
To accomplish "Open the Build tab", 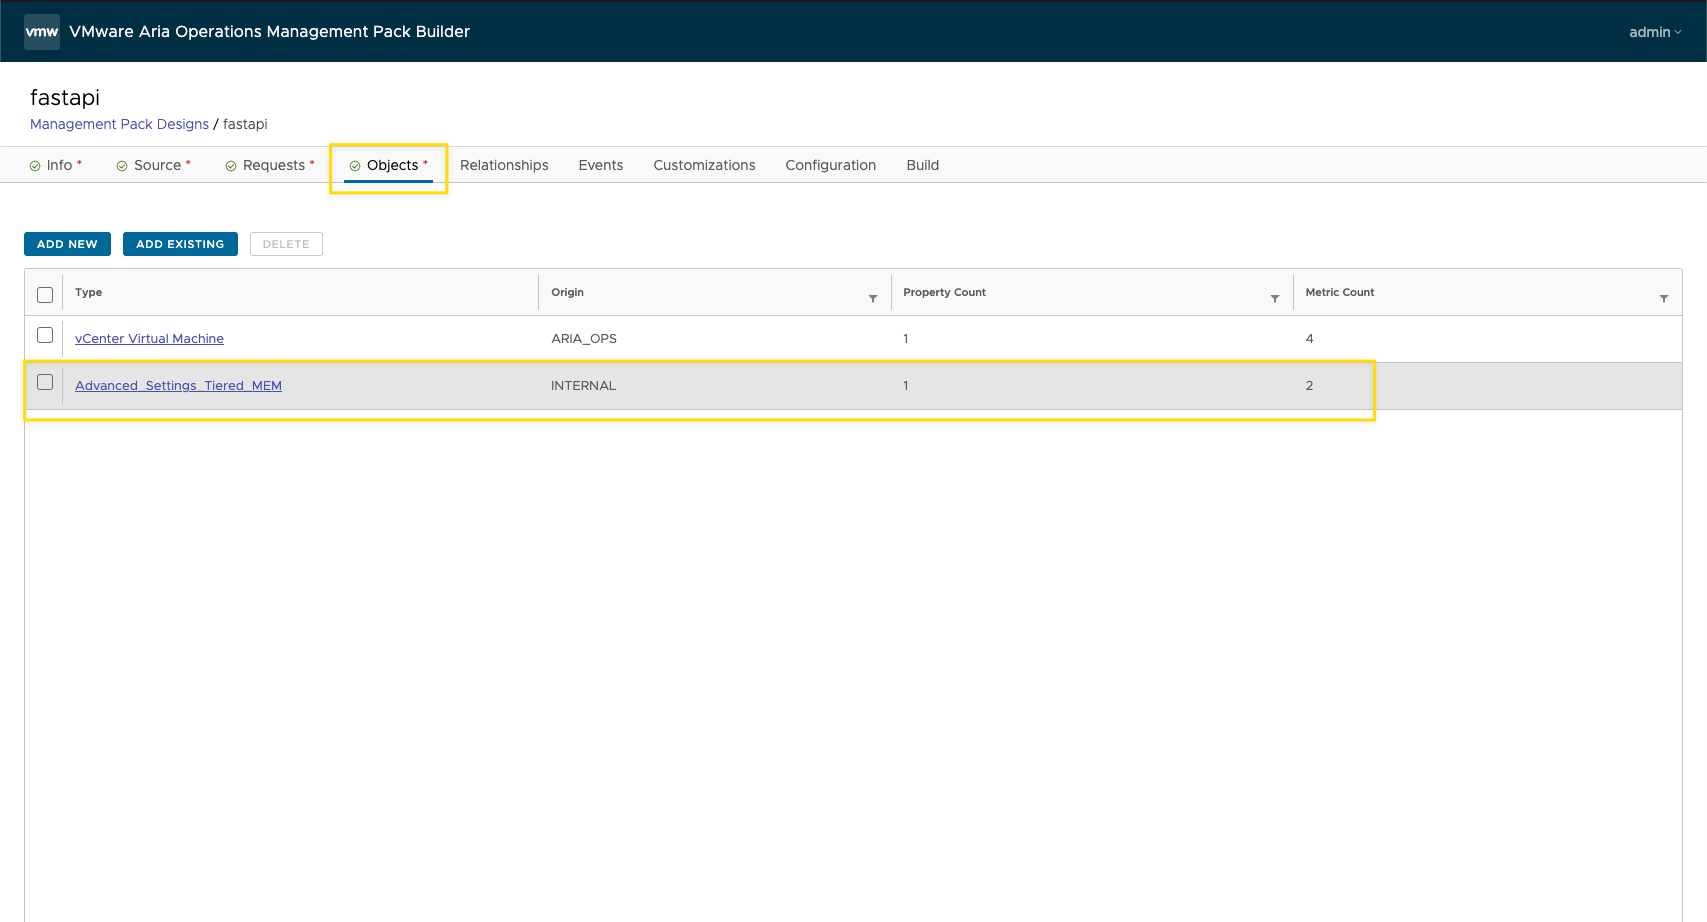I will click(x=922, y=165).
